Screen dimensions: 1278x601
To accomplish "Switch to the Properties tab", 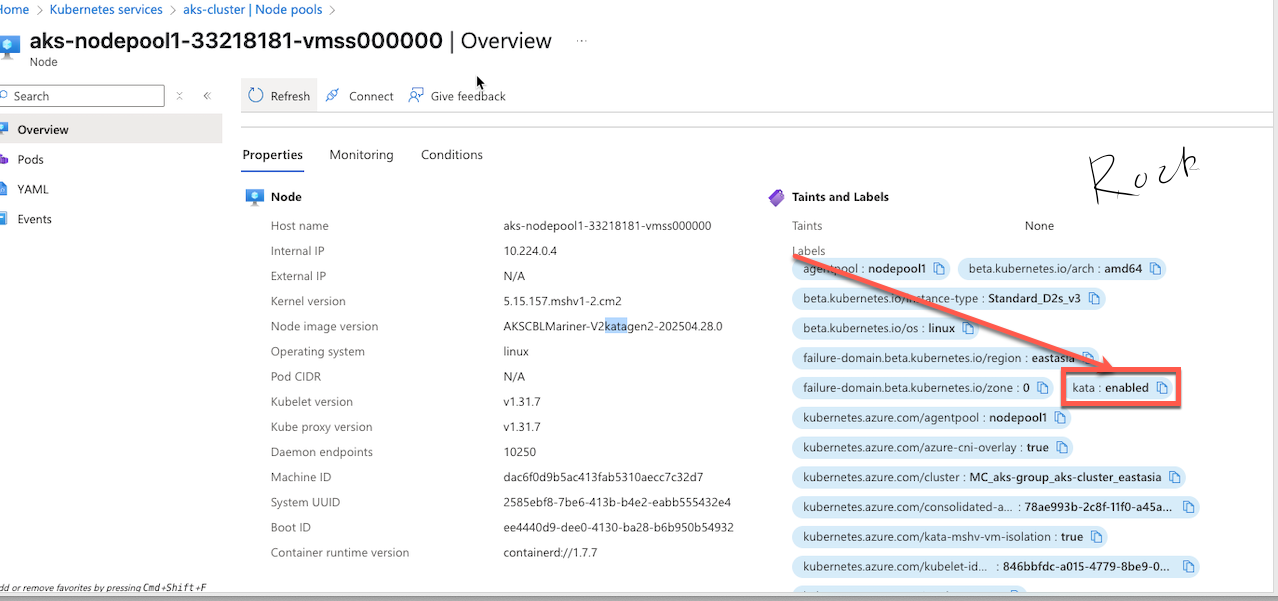I will [x=272, y=155].
